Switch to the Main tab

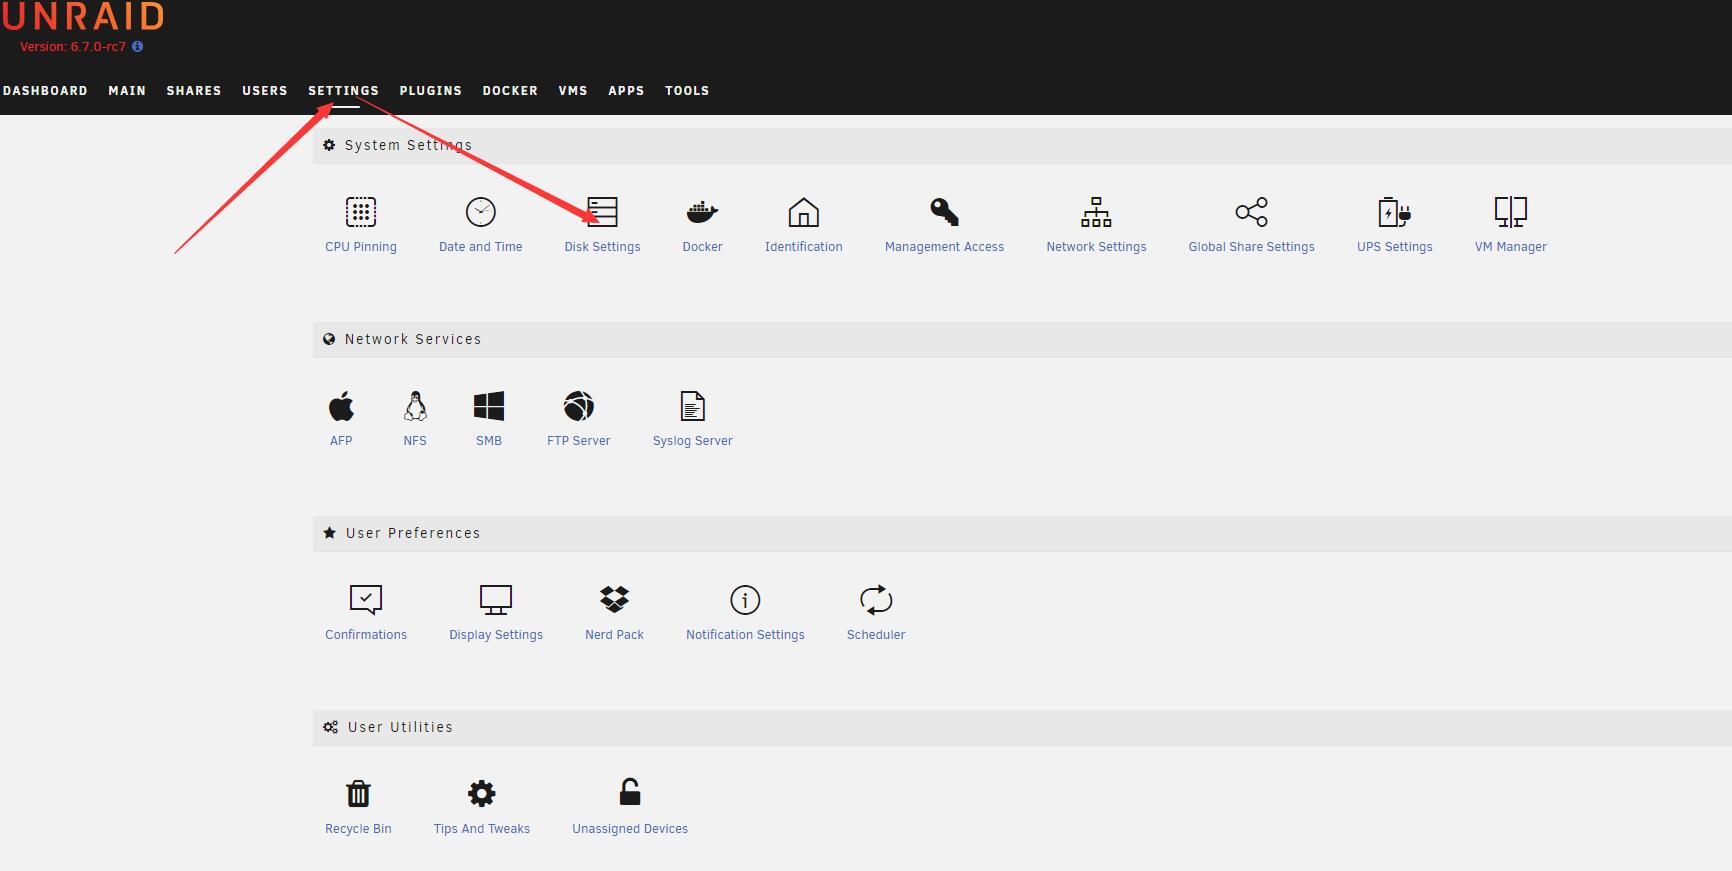[x=127, y=90]
